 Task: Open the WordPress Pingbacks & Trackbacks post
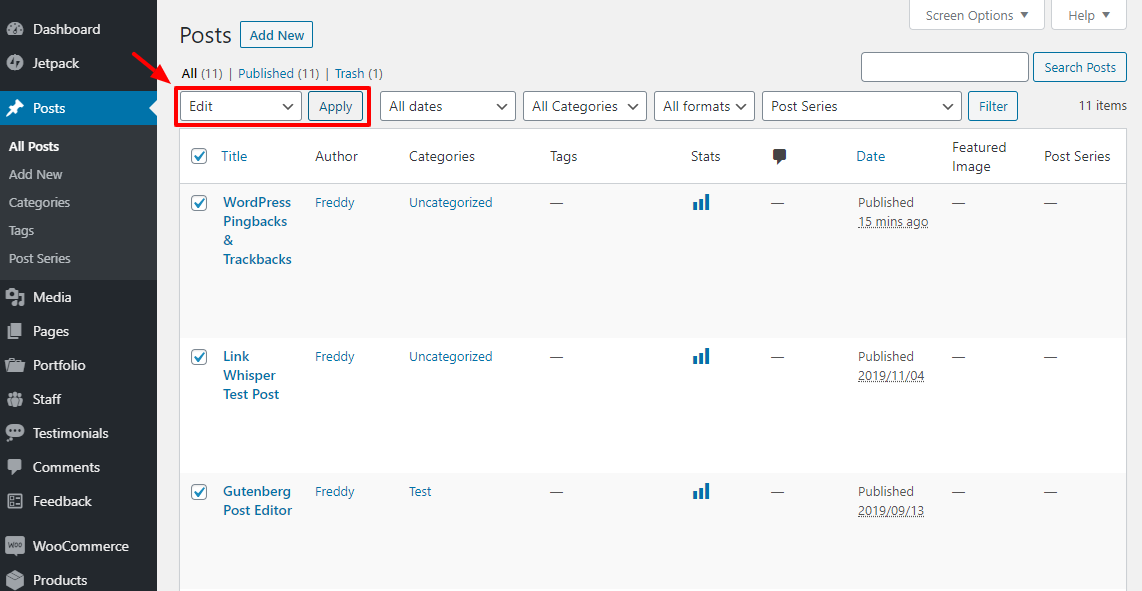257,231
